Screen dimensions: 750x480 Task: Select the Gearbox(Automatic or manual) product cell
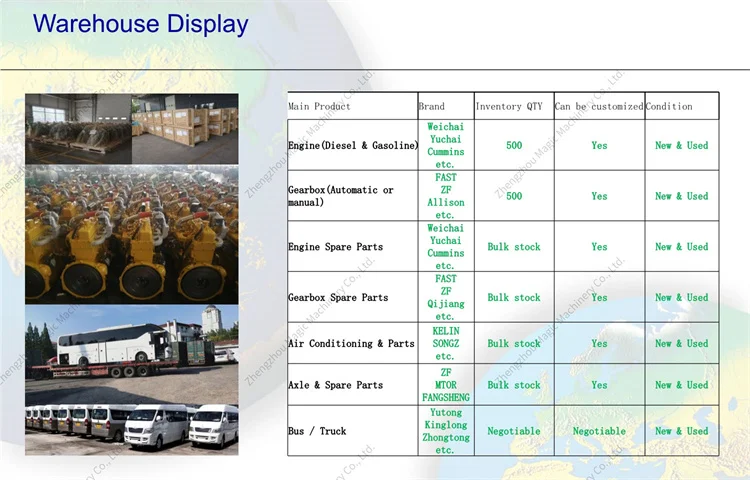tap(341, 196)
